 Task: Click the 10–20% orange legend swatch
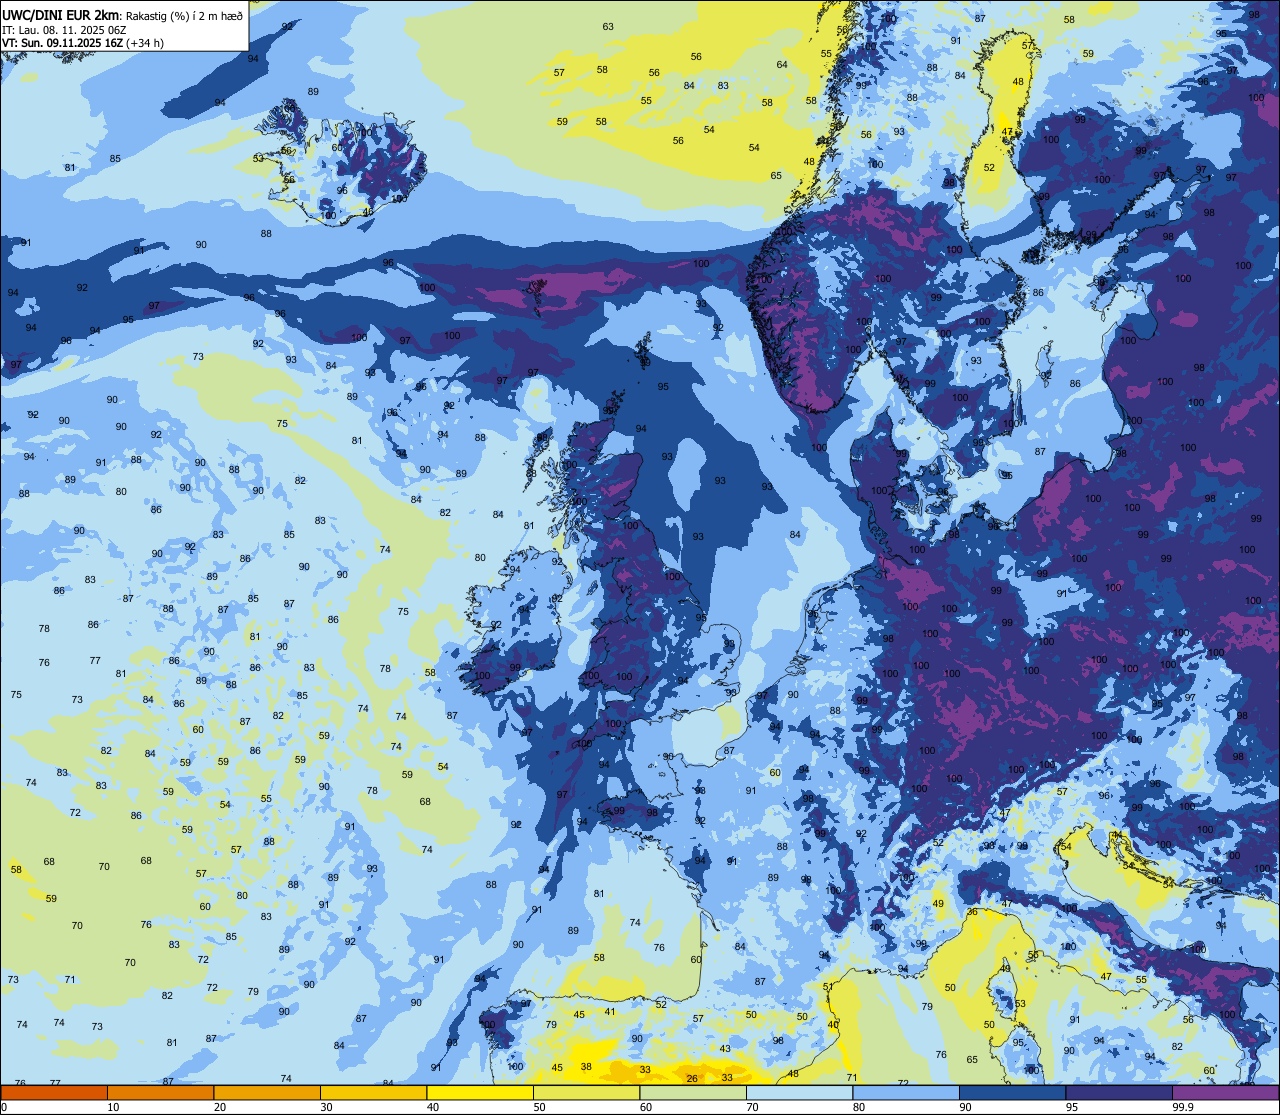[x=160, y=1092]
